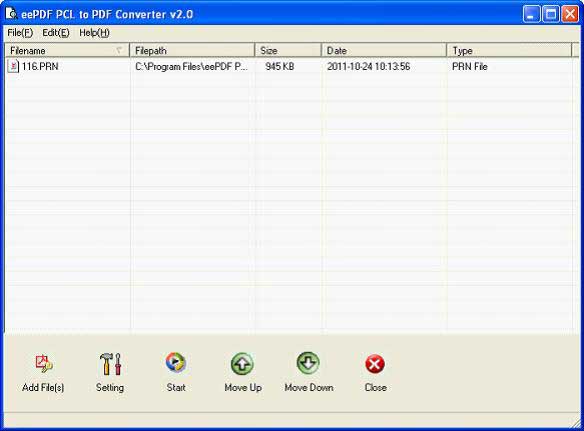Click the 945 KB size cell
Image resolution: width=584 pixels, height=431 pixels.
(x=280, y=66)
